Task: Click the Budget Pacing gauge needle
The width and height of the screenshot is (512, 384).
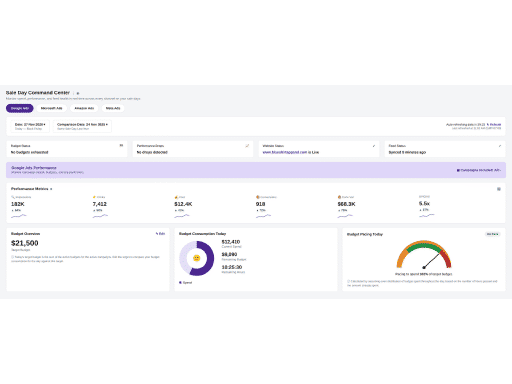Action: tap(431, 261)
